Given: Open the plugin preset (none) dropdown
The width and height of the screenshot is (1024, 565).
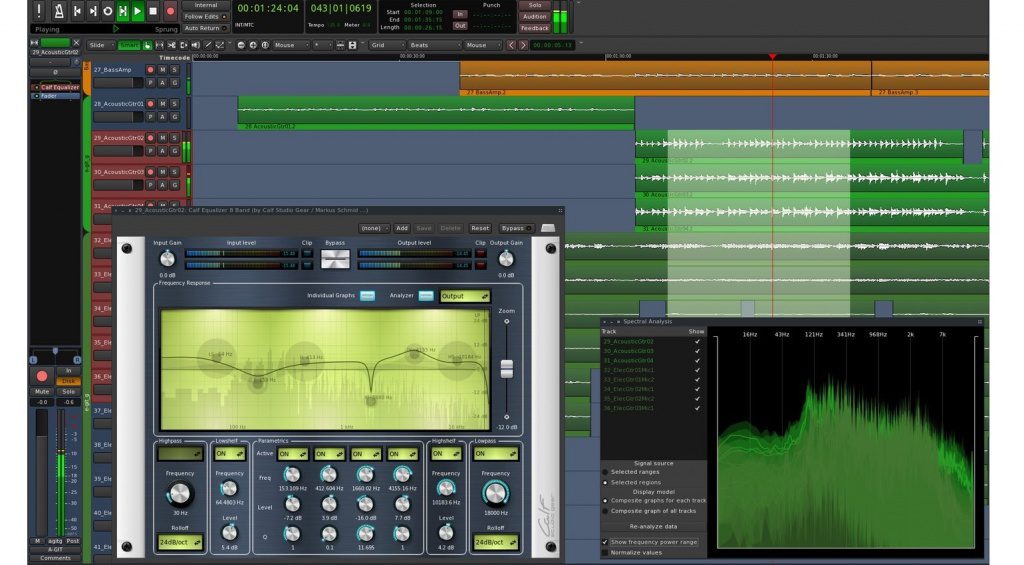Looking at the screenshot, I should coord(375,228).
